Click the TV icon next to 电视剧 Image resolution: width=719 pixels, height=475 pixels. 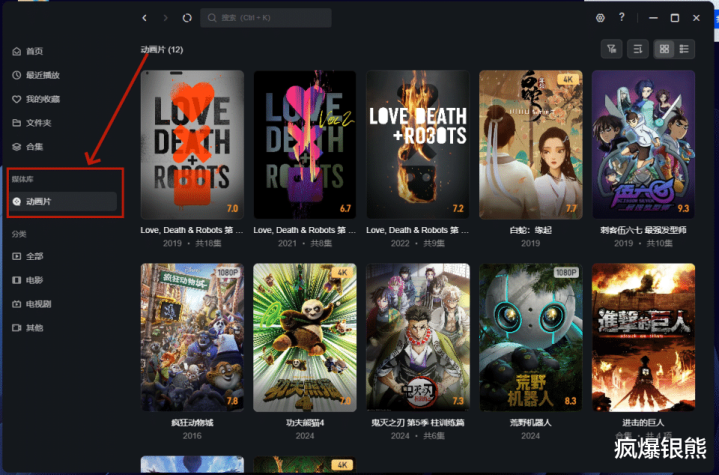click(17, 304)
